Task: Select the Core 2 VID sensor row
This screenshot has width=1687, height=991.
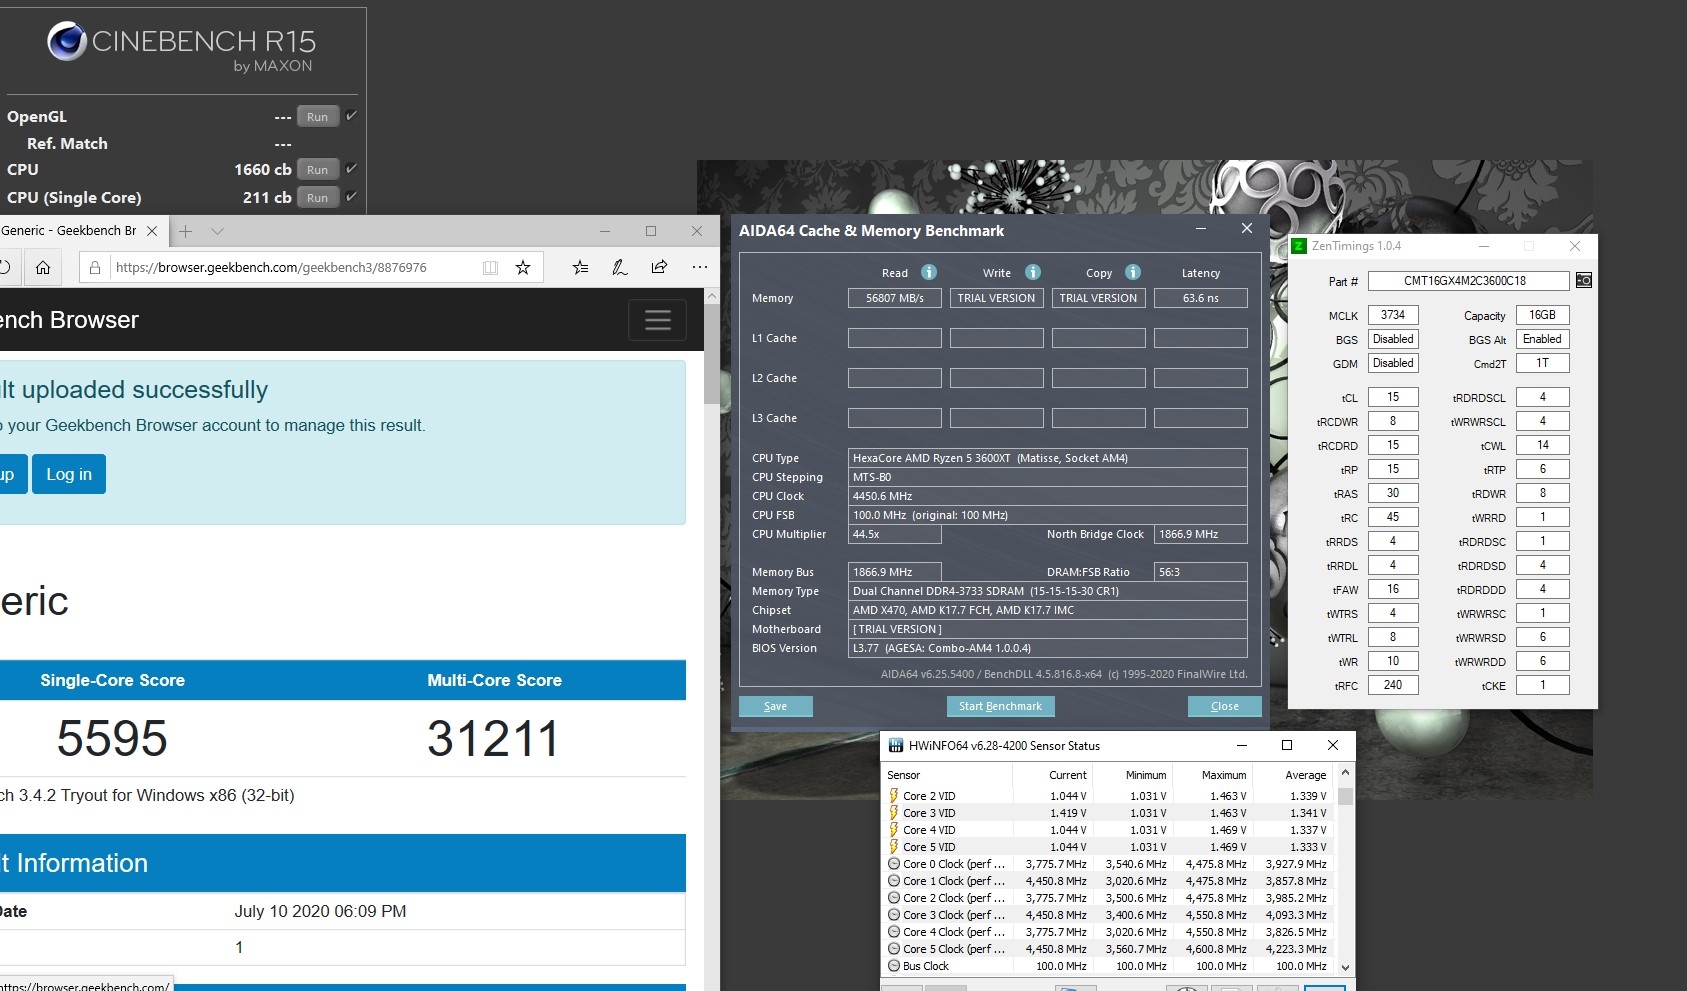Action: pyautogui.click(x=1109, y=796)
